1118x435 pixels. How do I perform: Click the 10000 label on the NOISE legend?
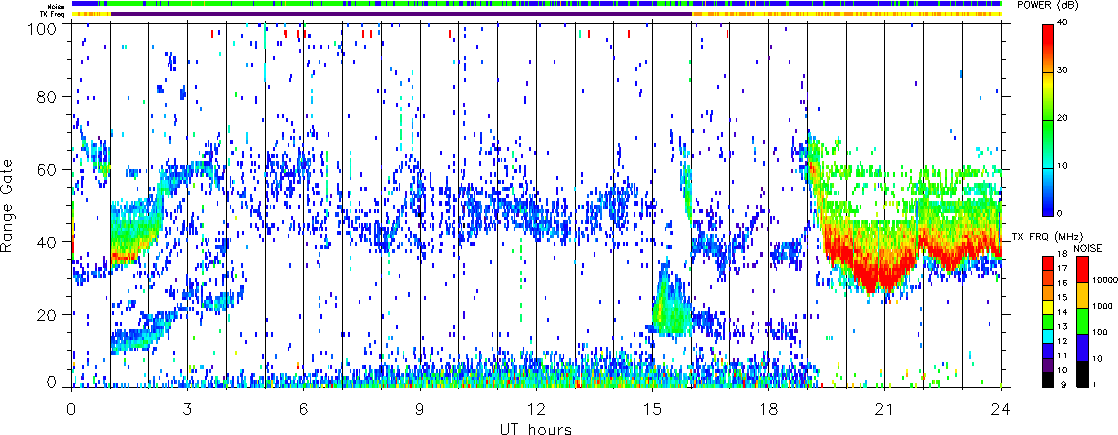coord(1105,280)
